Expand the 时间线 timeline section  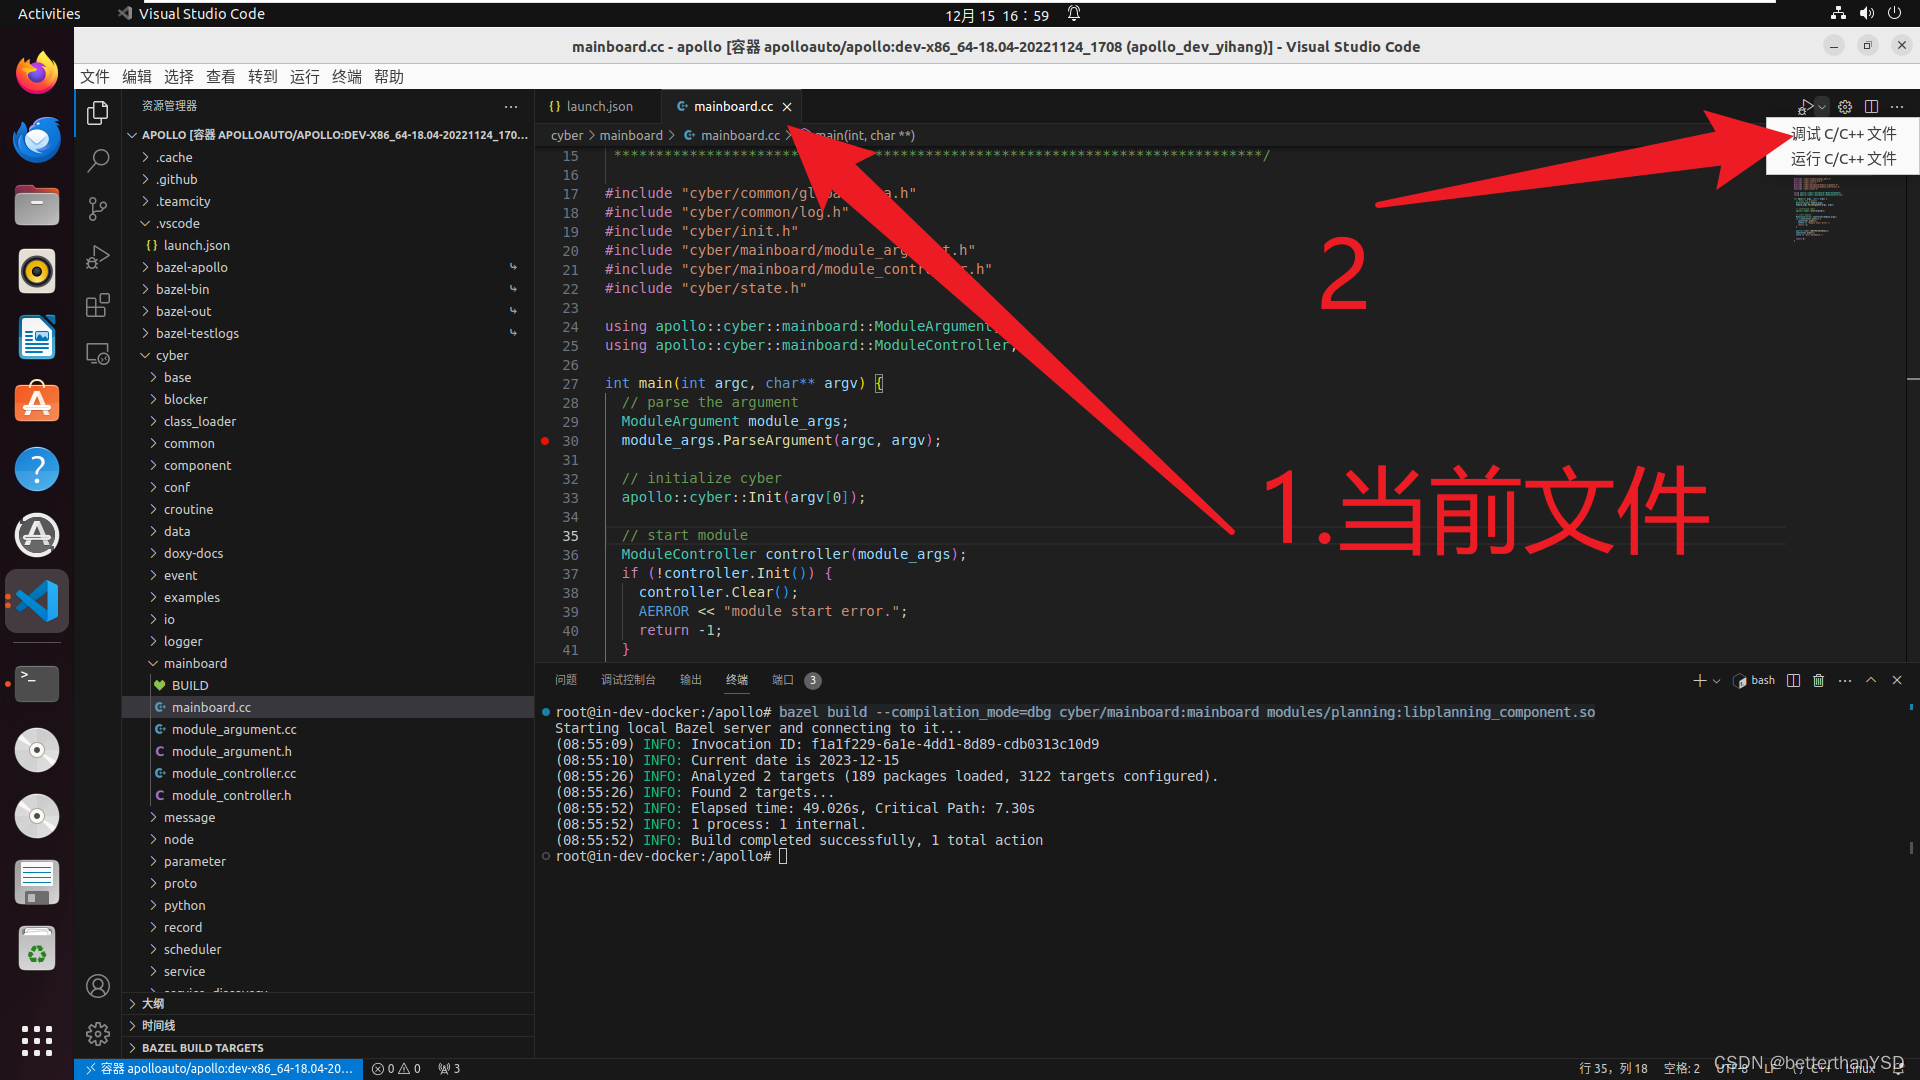(x=328, y=1025)
